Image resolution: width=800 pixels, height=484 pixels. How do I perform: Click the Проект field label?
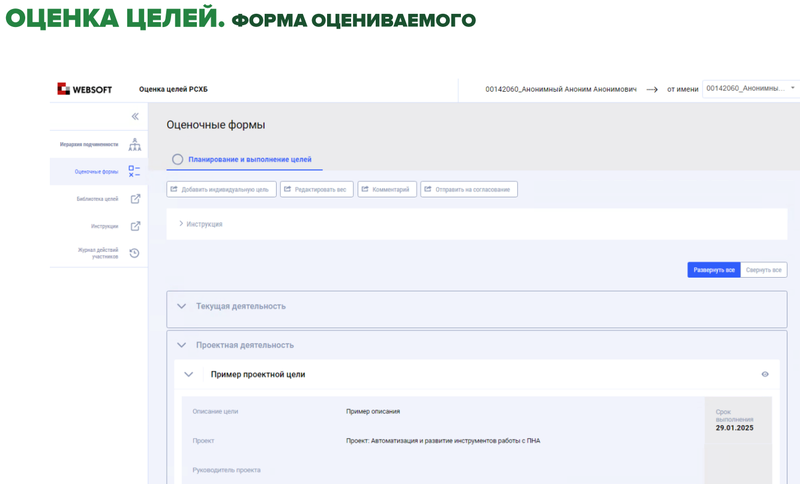(203, 441)
